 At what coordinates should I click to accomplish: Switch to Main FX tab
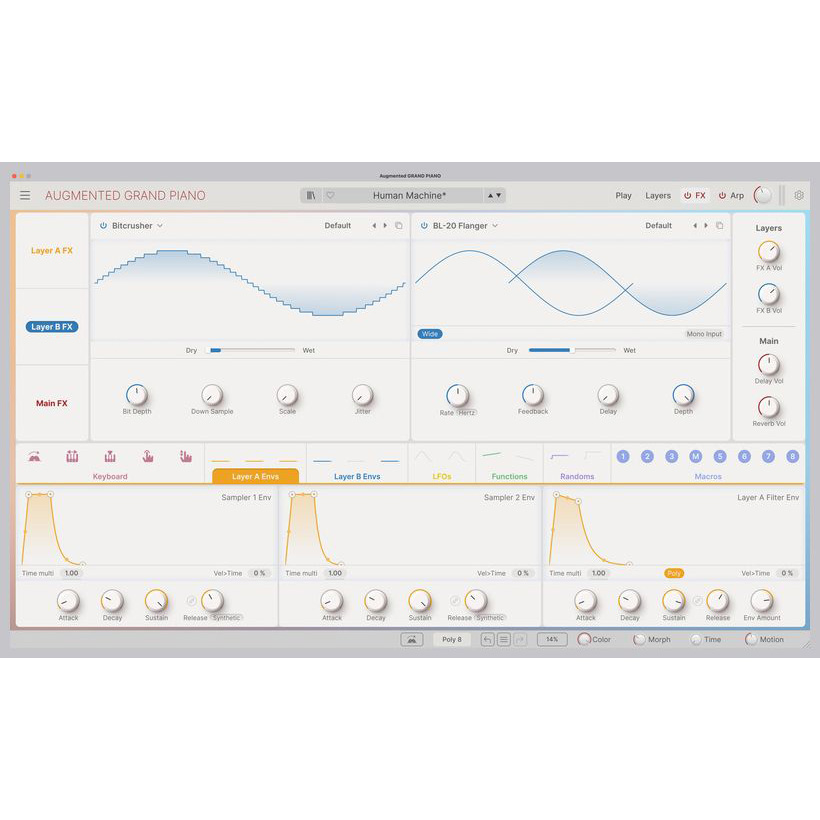pyautogui.click(x=52, y=403)
